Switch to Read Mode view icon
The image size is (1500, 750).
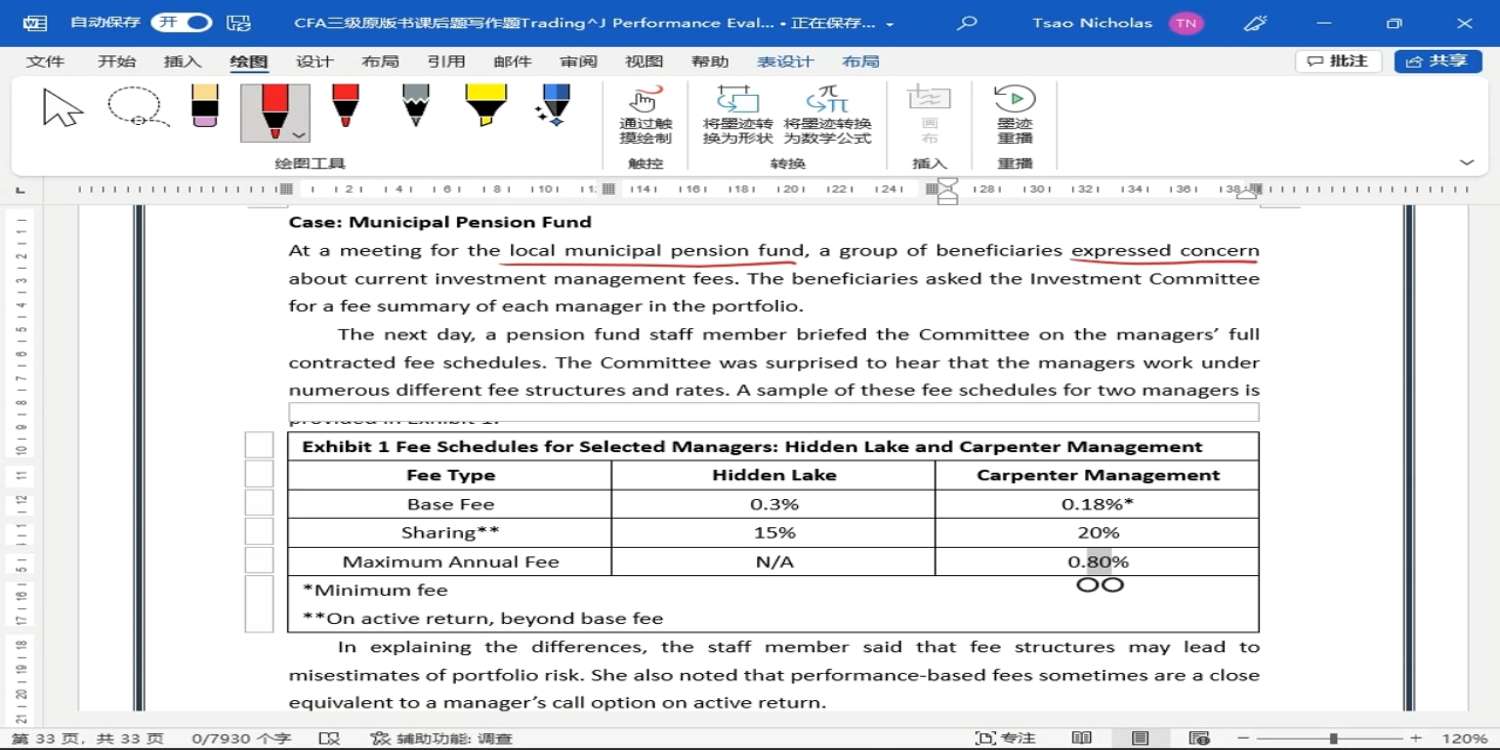1082,738
